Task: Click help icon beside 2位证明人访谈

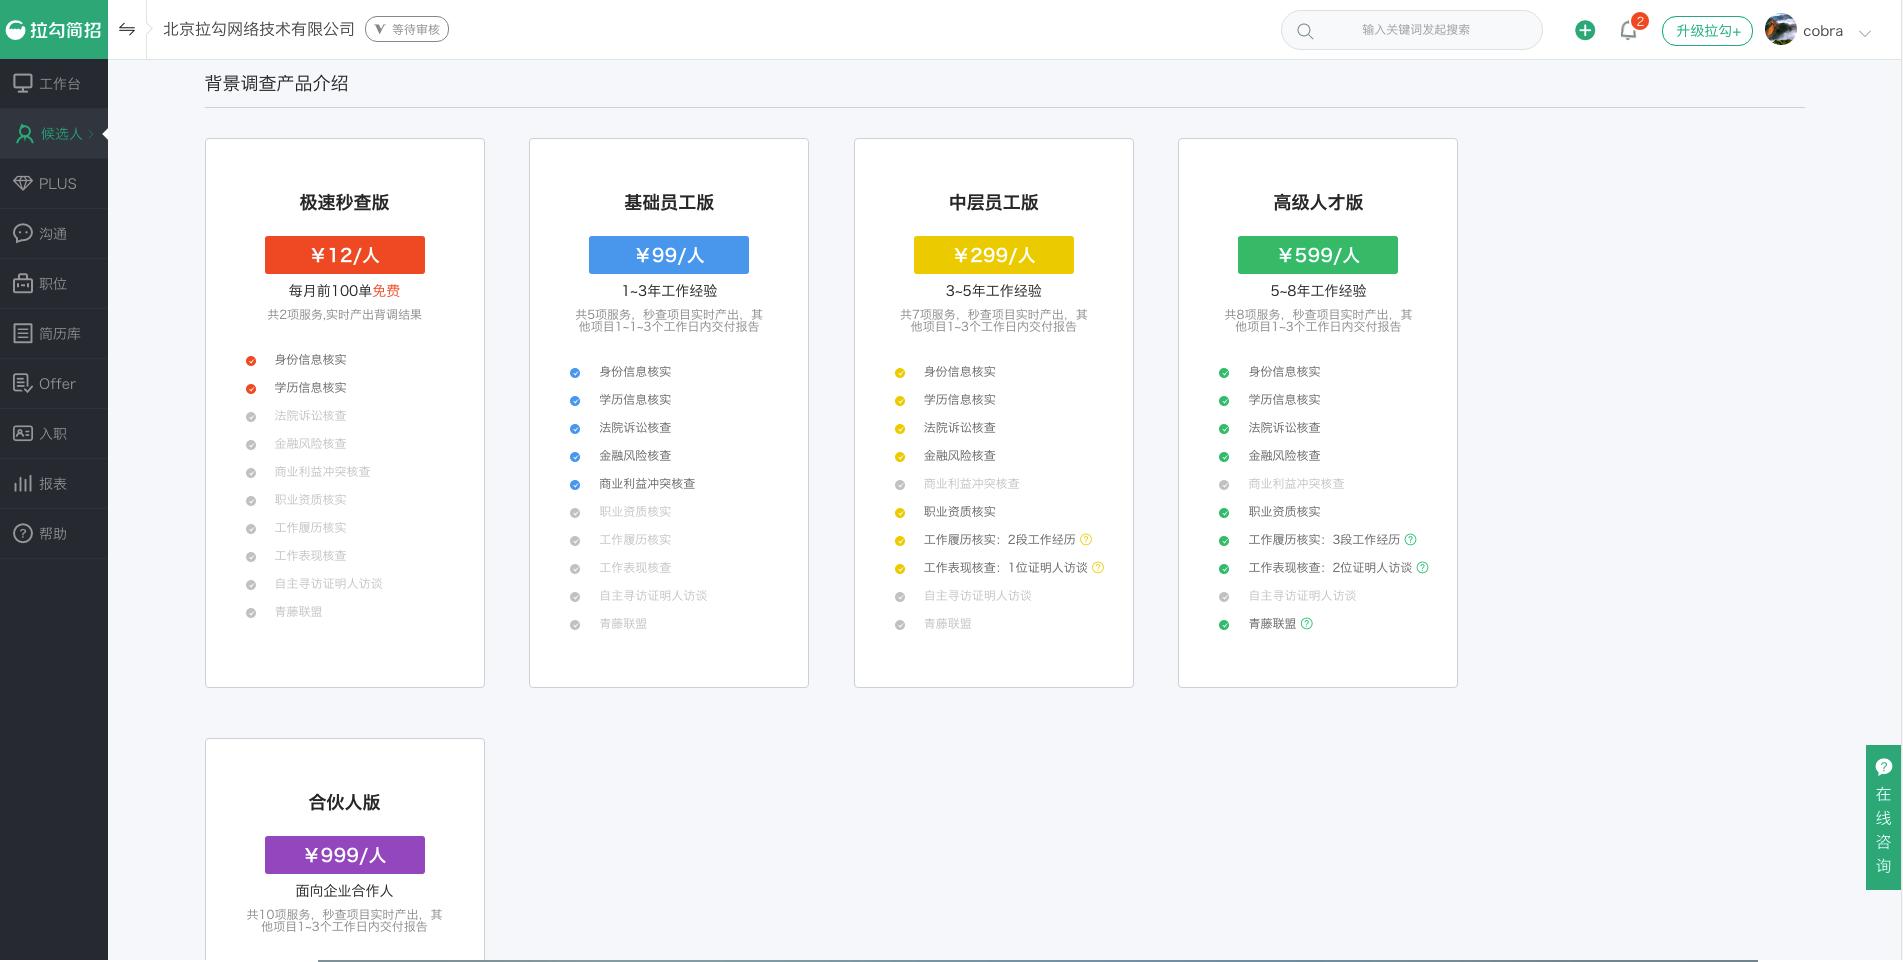Action: (x=1423, y=567)
